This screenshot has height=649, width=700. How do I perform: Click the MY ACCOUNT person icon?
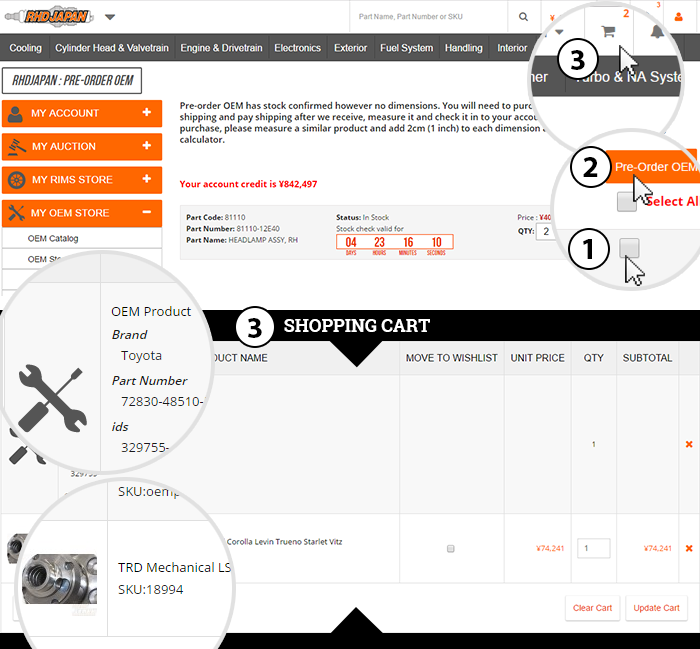pyautogui.click(x=15, y=114)
